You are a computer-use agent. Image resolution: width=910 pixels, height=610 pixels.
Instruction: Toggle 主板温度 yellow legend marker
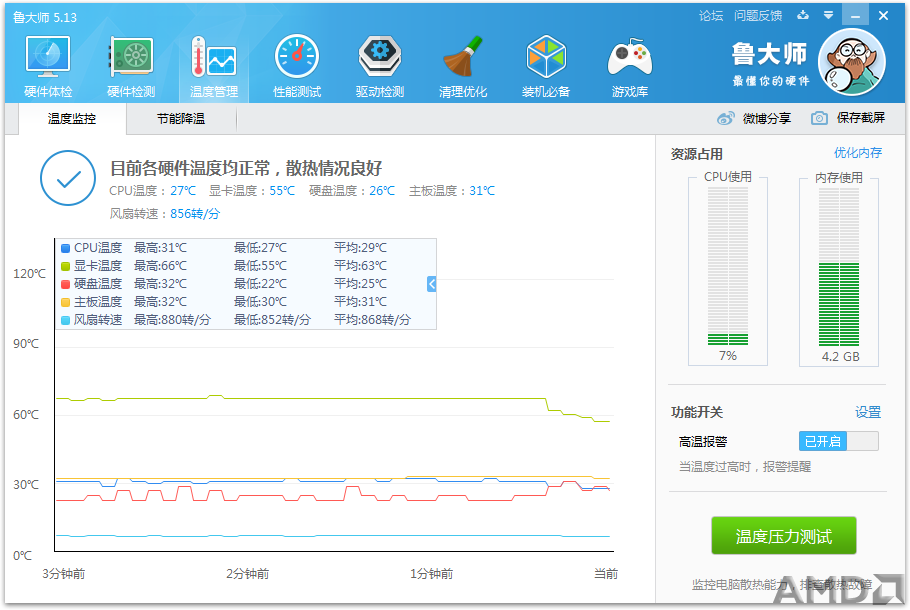pyautogui.click(x=66, y=302)
